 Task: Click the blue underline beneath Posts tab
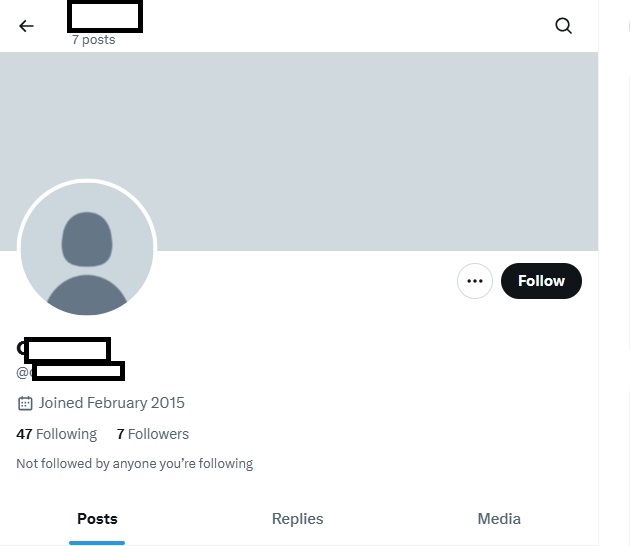point(97,542)
